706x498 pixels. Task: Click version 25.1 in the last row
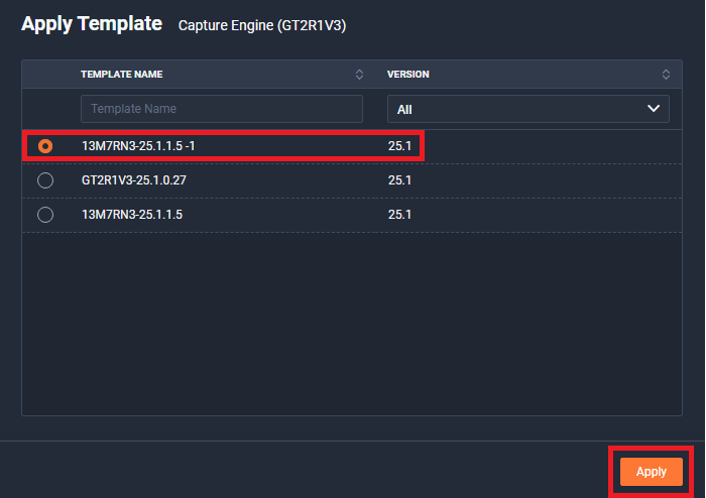click(x=399, y=215)
